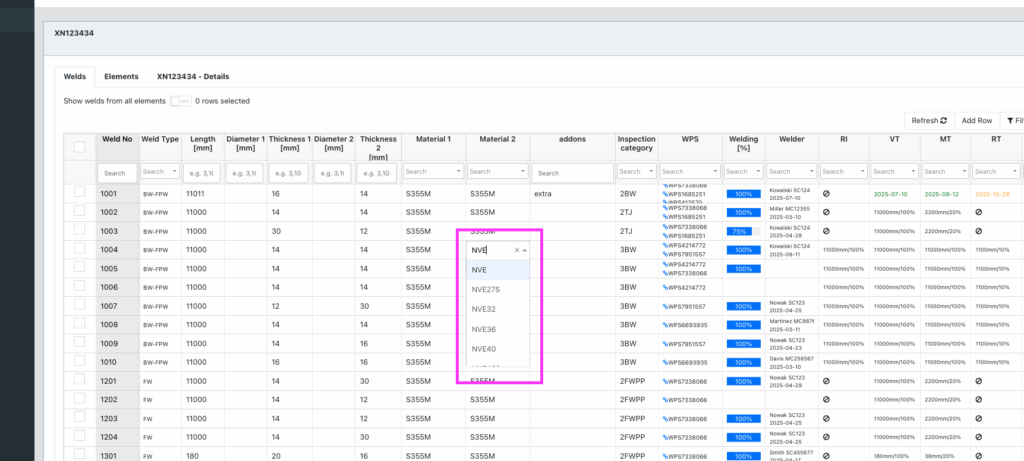Click the RI not-applicable icon in row 1201
The height and width of the screenshot is (461, 1024).
click(826, 381)
